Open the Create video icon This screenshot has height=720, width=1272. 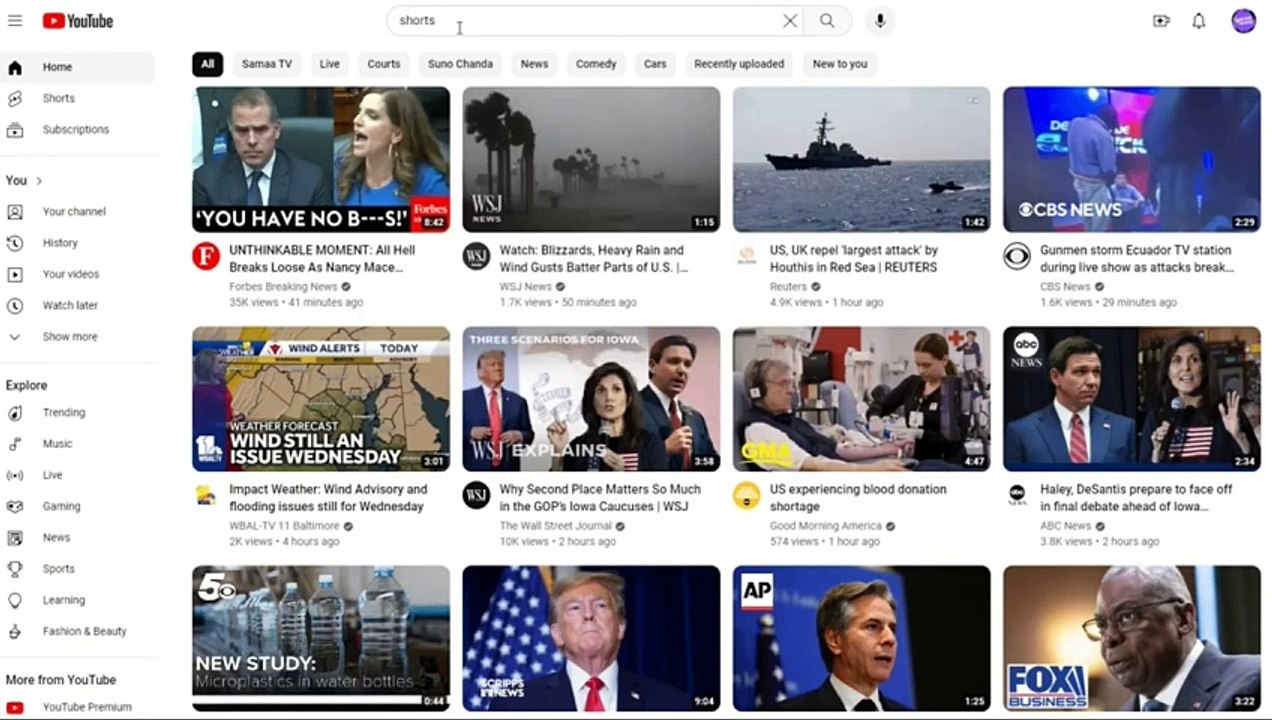tap(1161, 20)
